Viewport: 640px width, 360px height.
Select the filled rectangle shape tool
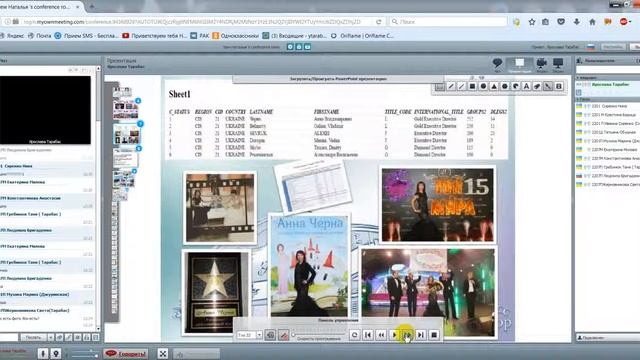(x=472, y=87)
